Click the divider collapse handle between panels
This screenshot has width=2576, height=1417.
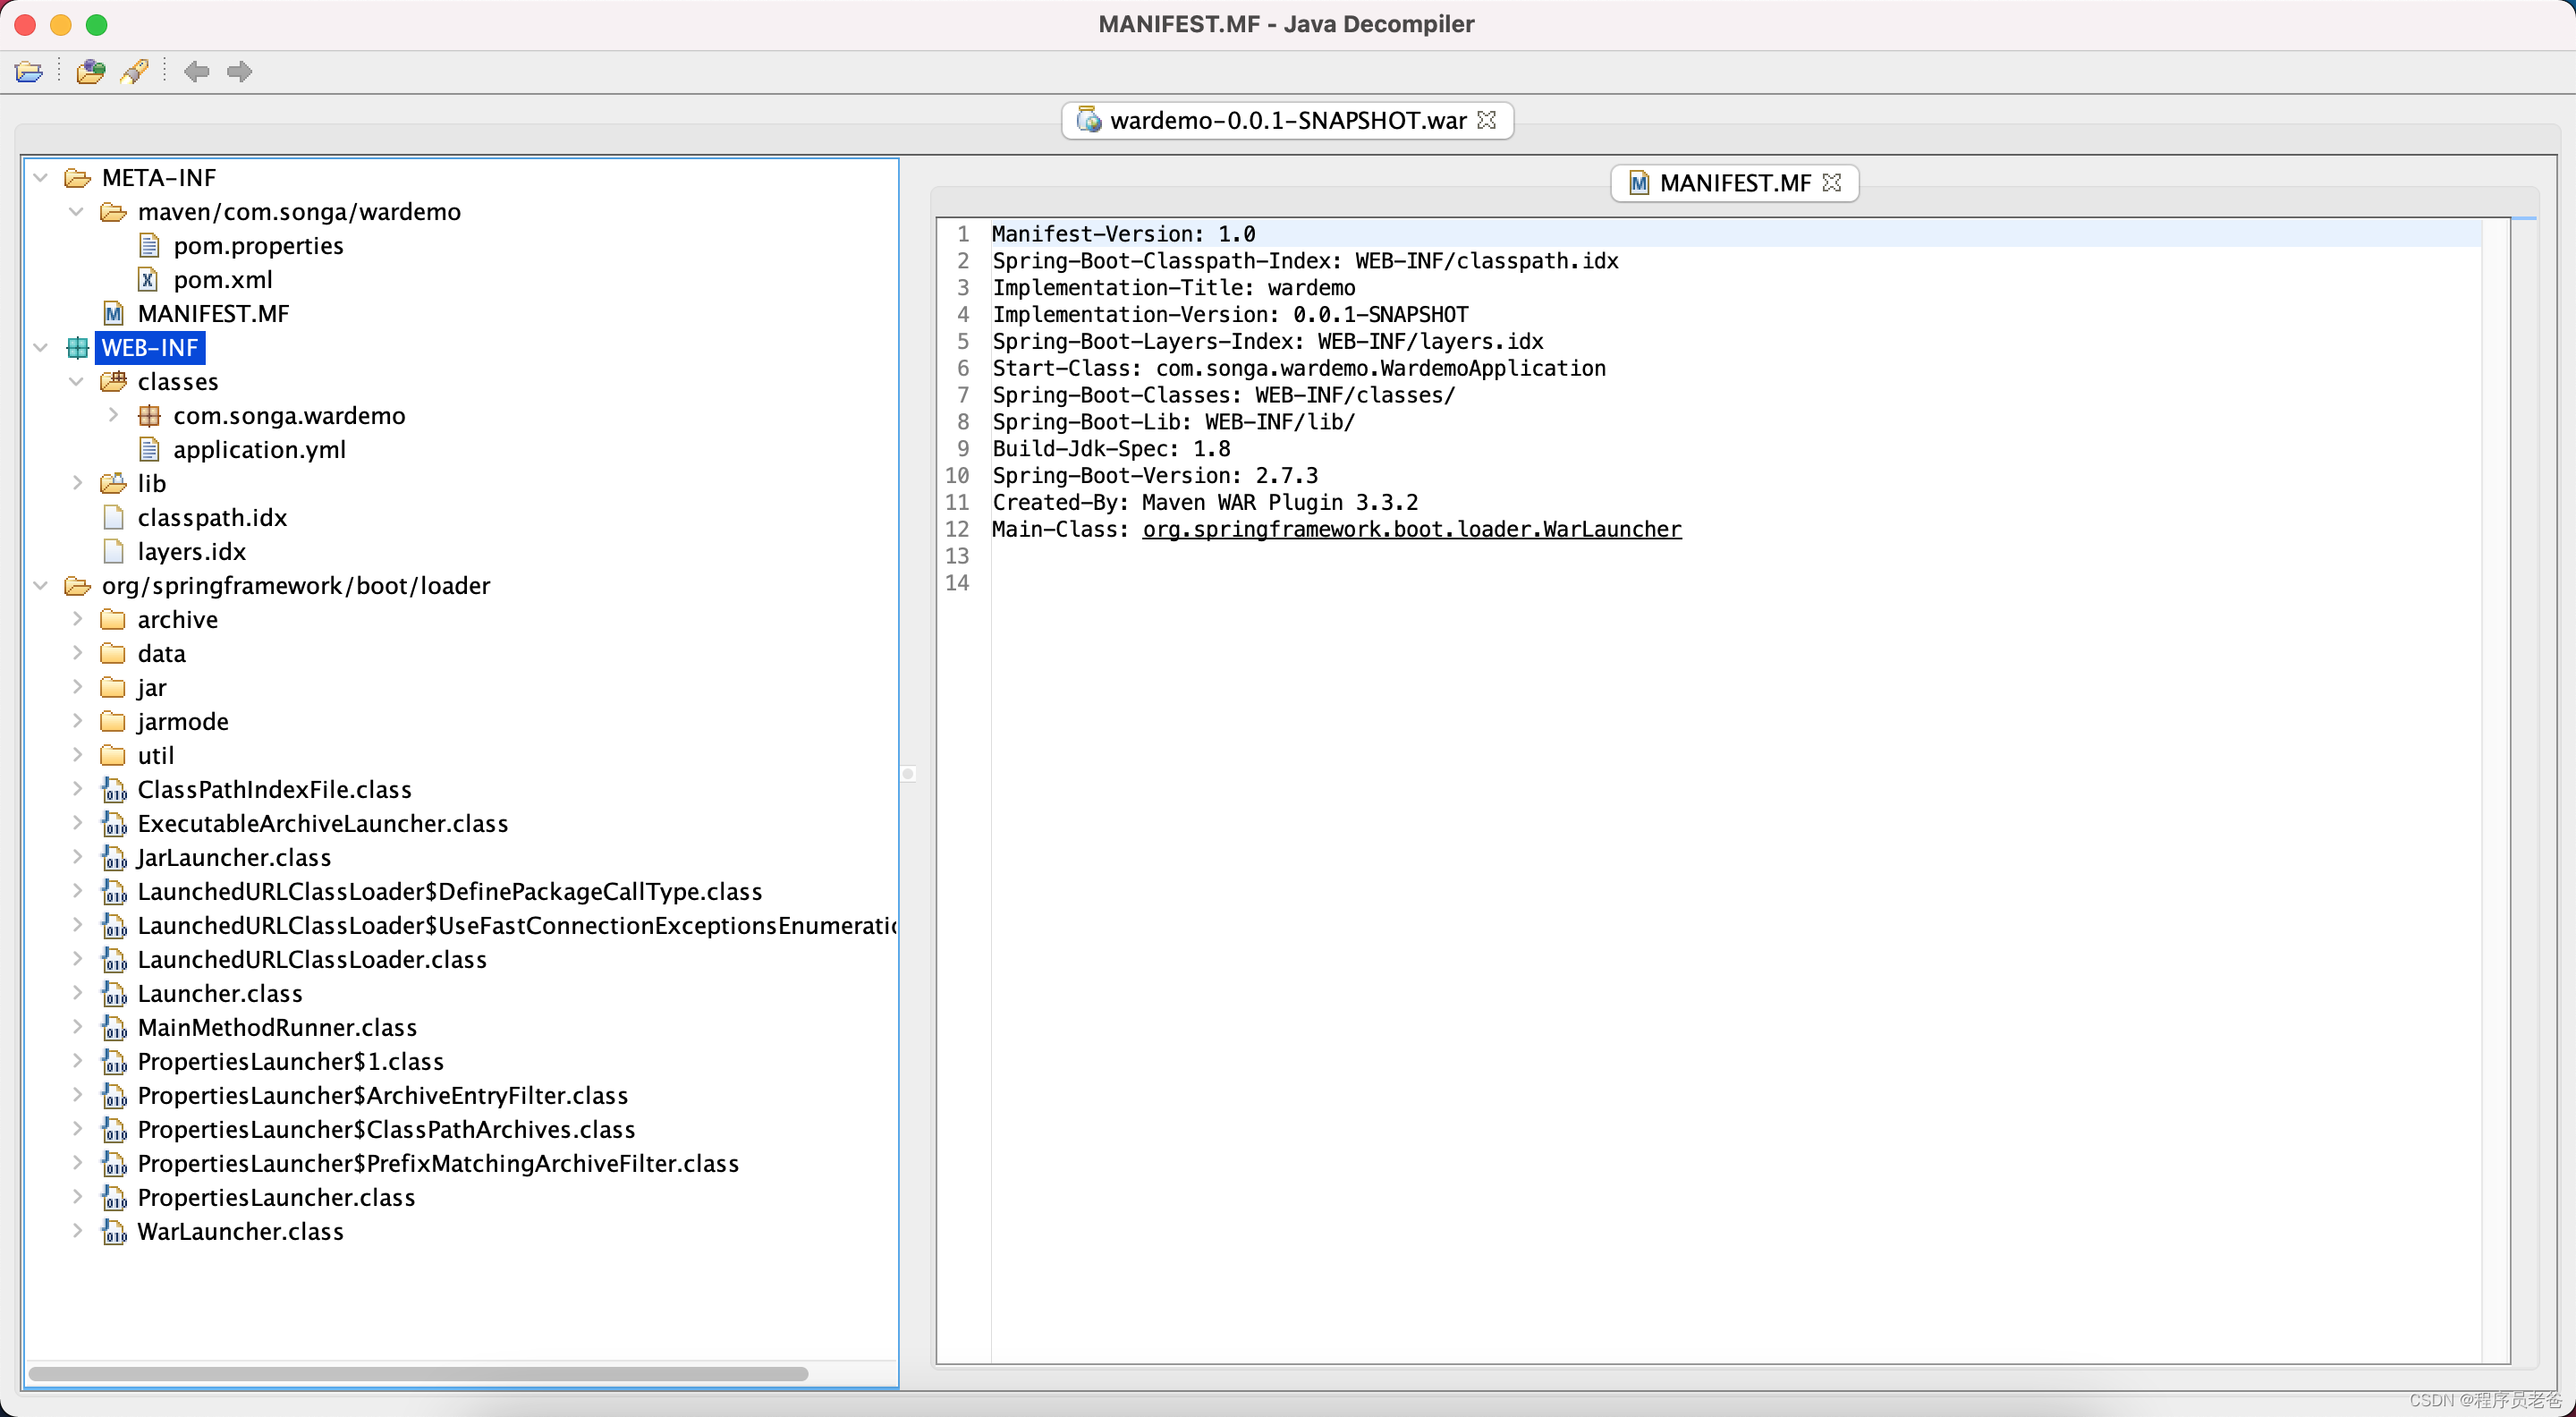[908, 773]
